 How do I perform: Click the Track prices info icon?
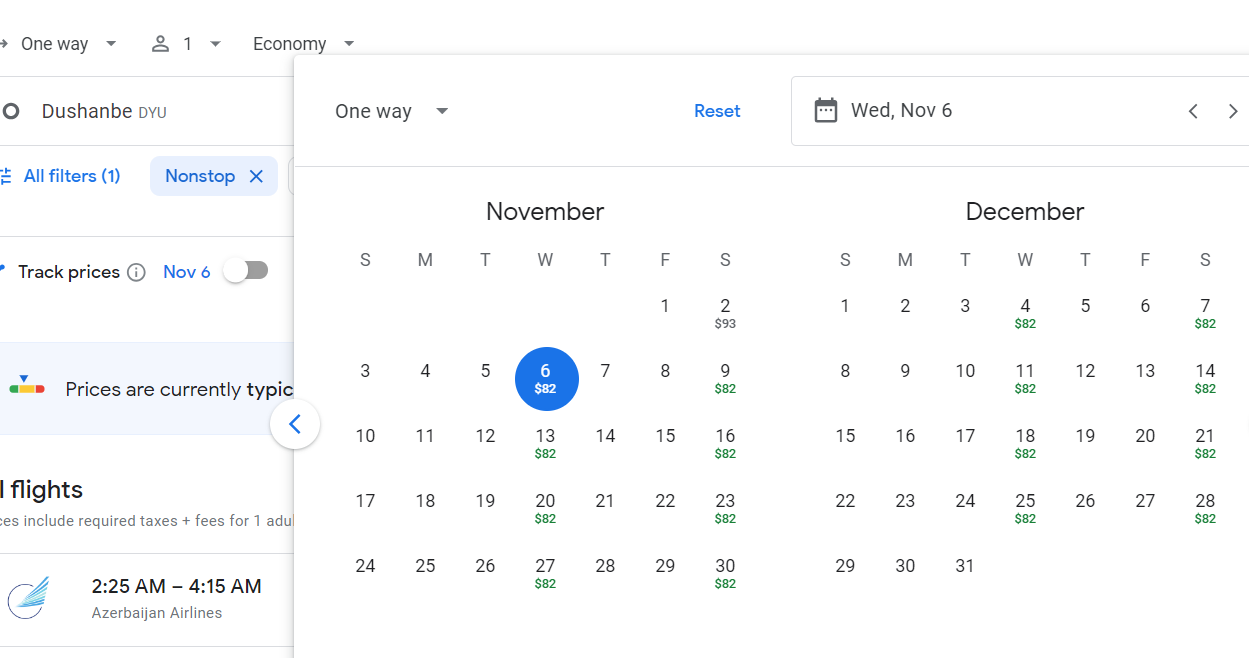click(137, 272)
